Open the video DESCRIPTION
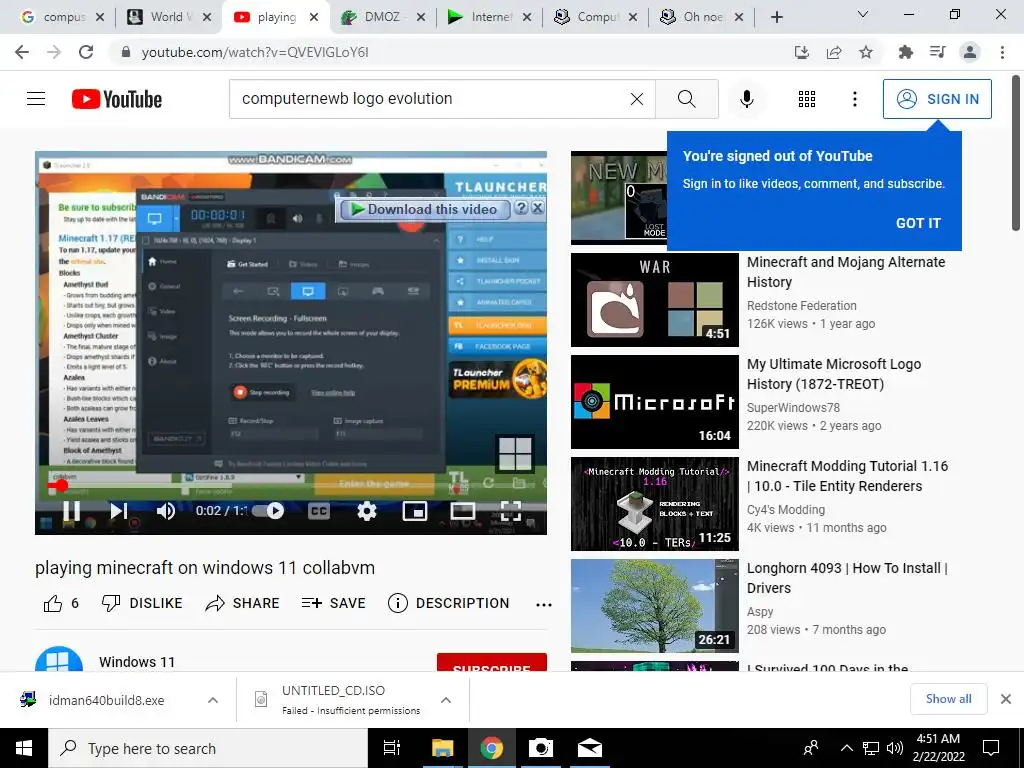The width and height of the screenshot is (1024, 768). [x=448, y=603]
